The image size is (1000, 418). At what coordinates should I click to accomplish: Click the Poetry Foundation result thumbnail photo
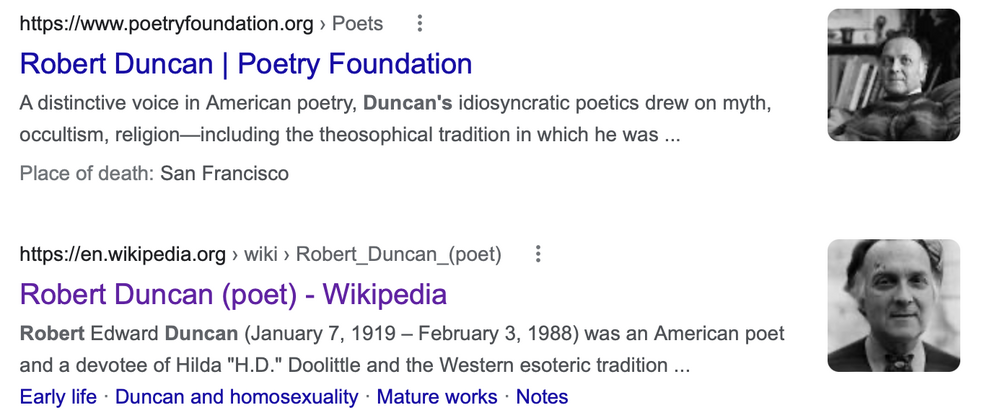(x=893, y=75)
